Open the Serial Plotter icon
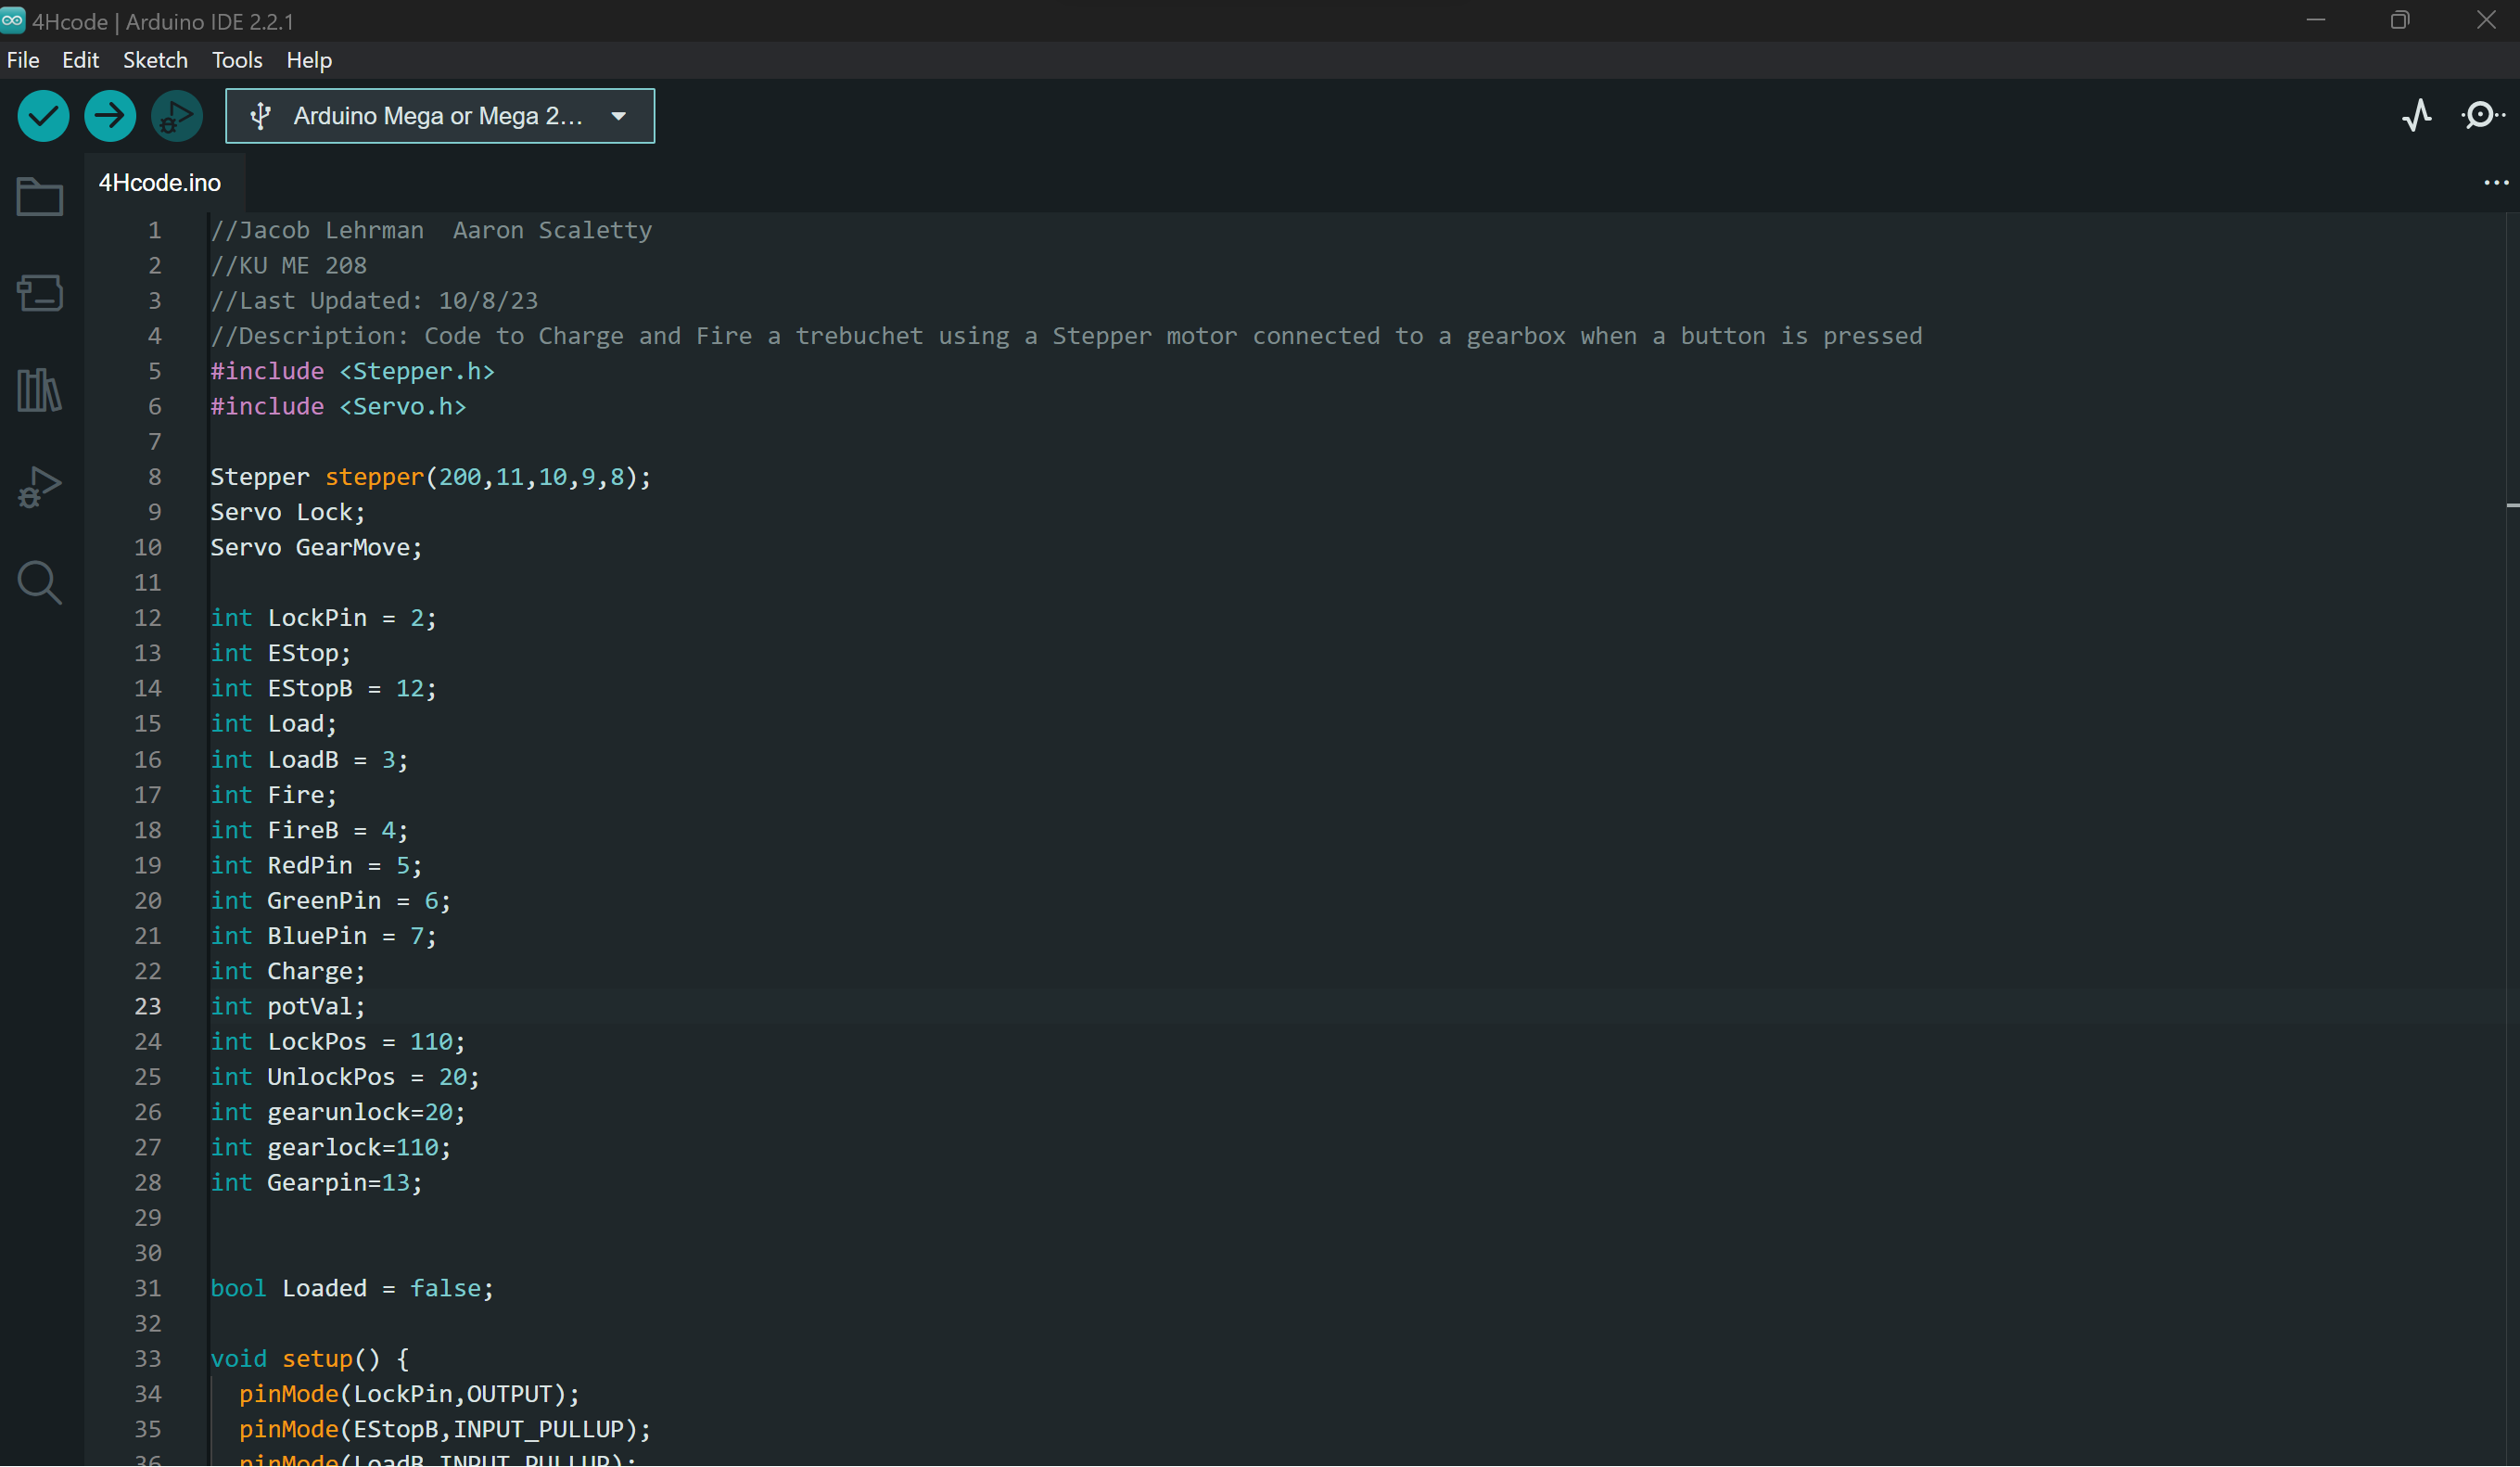The width and height of the screenshot is (2520, 1467). [2417, 115]
